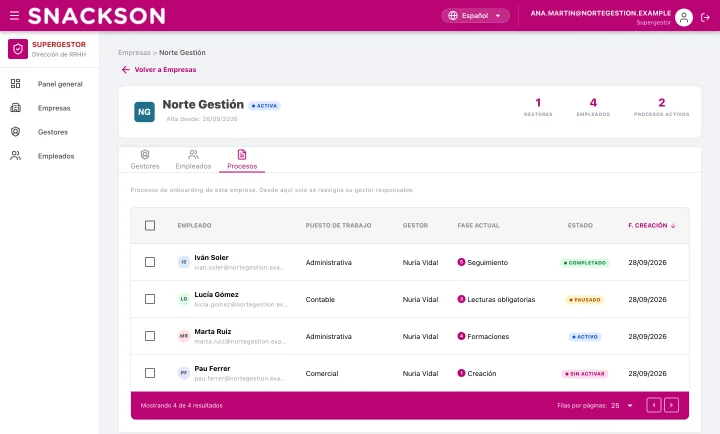Click the PF avatar for Pau Ferrer
The image size is (720, 434).
click(184, 373)
